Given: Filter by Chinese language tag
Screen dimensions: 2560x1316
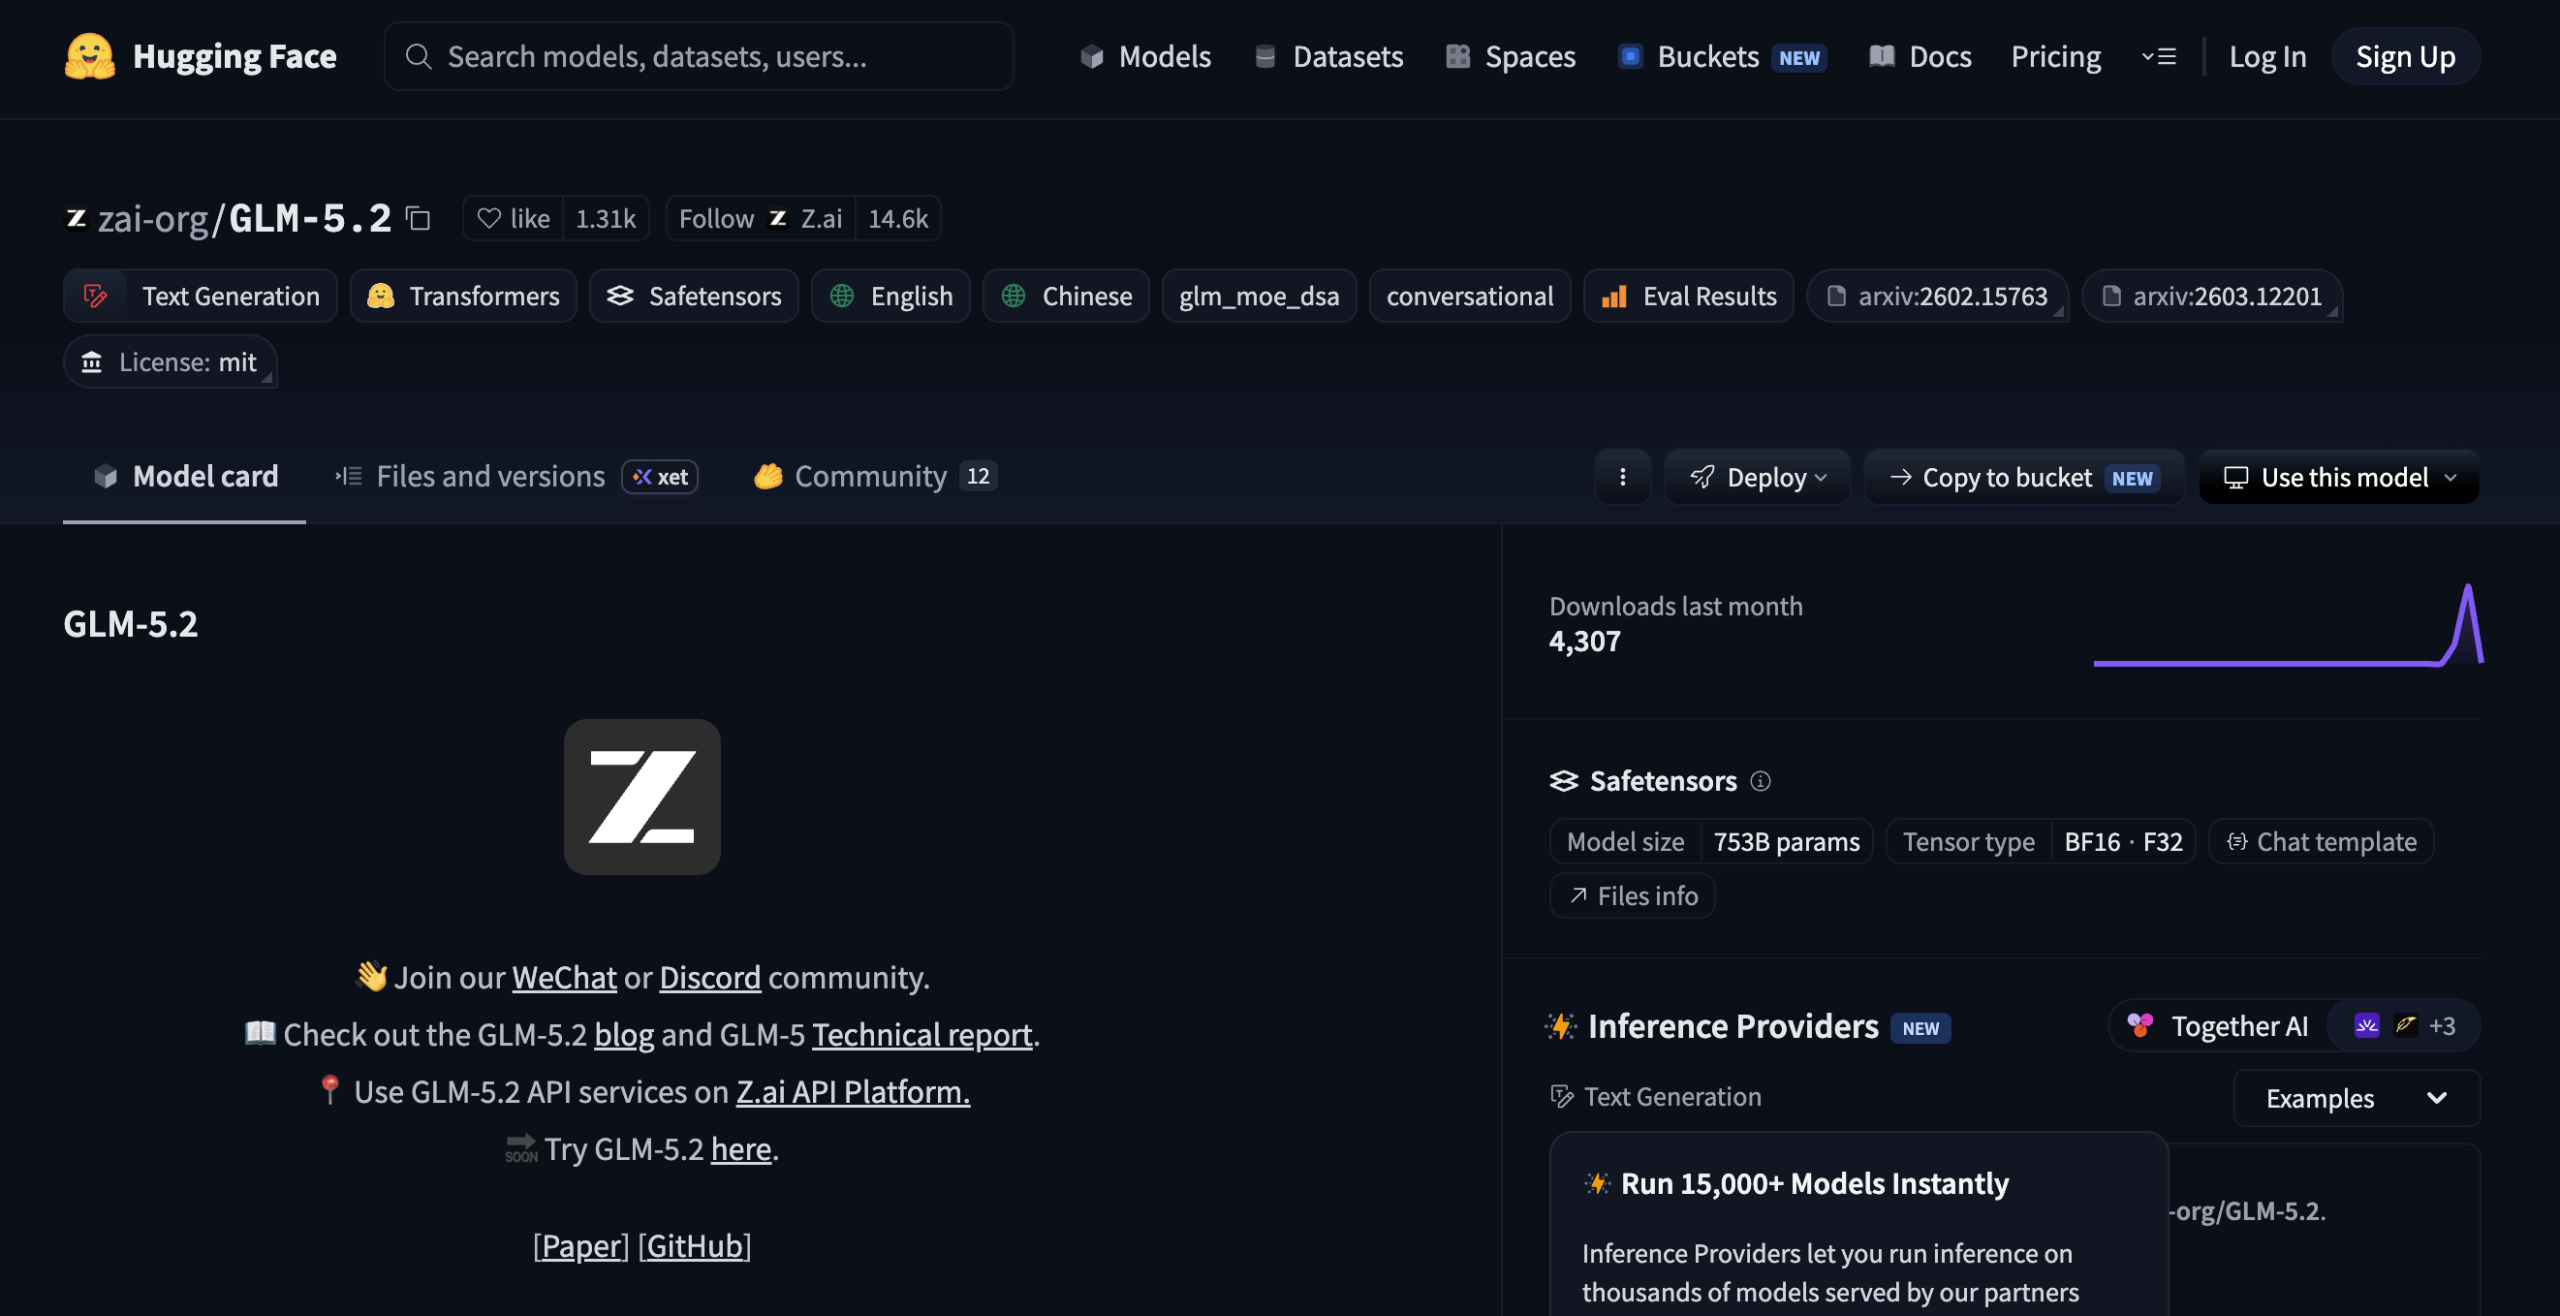Looking at the screenshot, I should (1066, 296).
